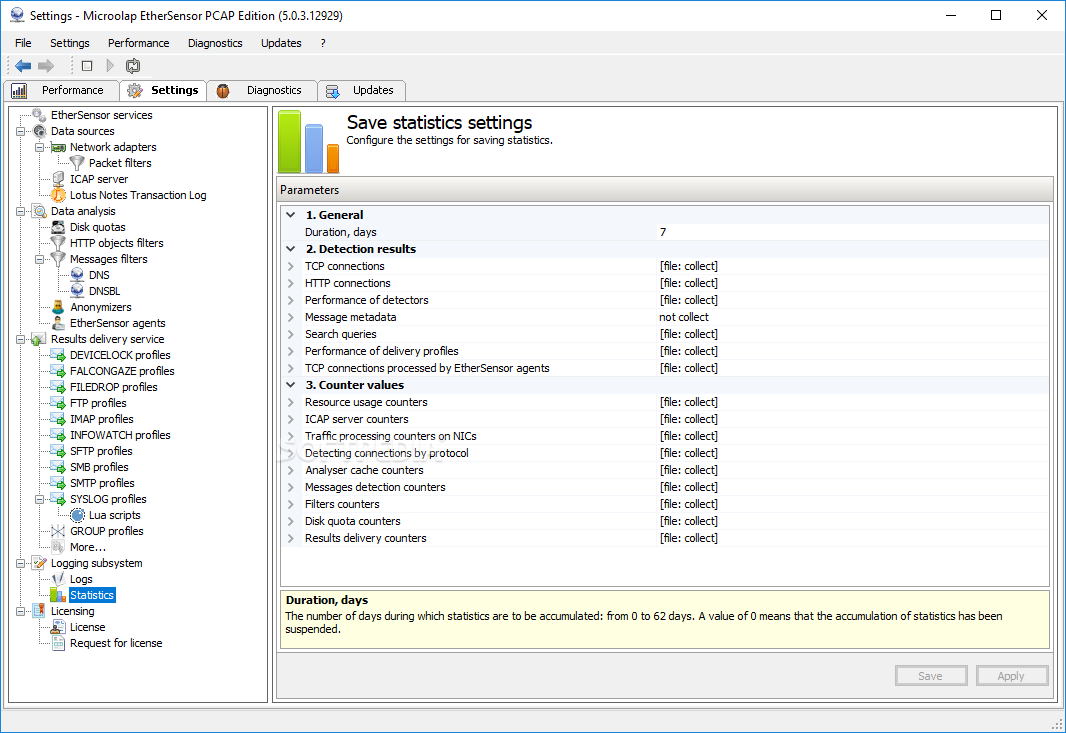Viewport: 1066px width, 733px height.
Task: Click the Disk quotas drive icon
Action: point(58,227)
